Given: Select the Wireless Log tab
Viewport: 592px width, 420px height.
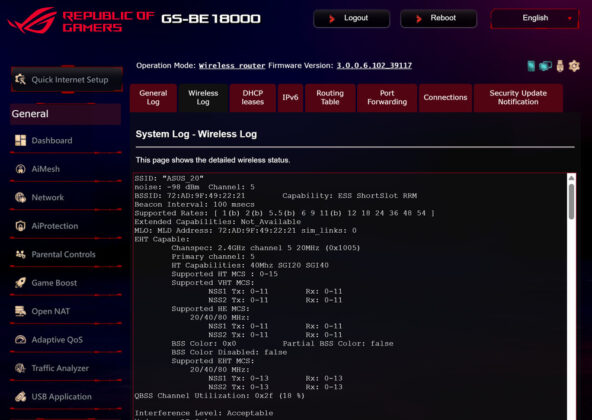Looking at the screenshot, I should coord(203,97).
